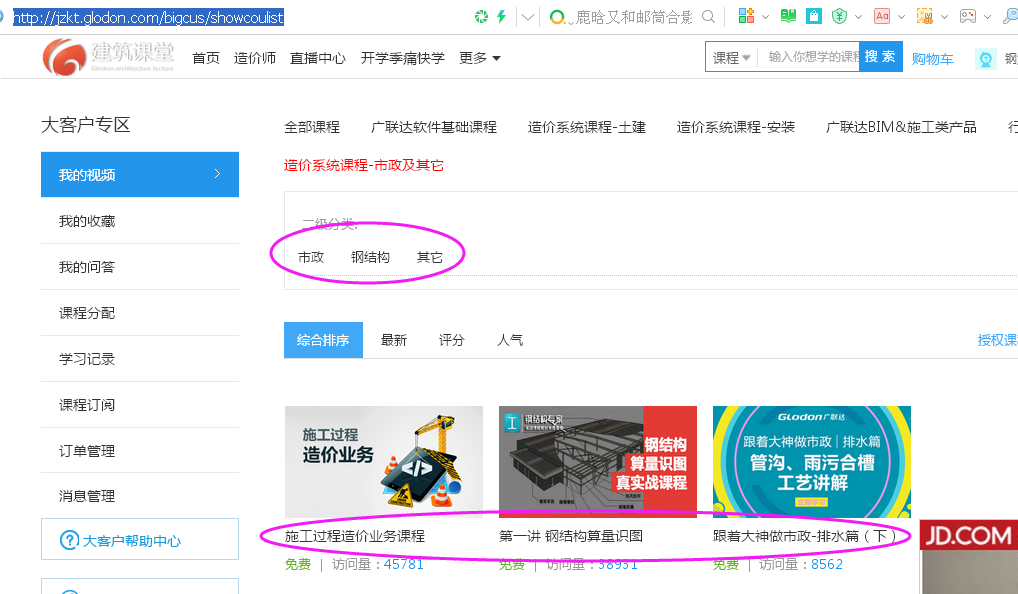1018x594 pixels.
Task: Open 我的问答 in the sidebar
Action: click(87, 267)
